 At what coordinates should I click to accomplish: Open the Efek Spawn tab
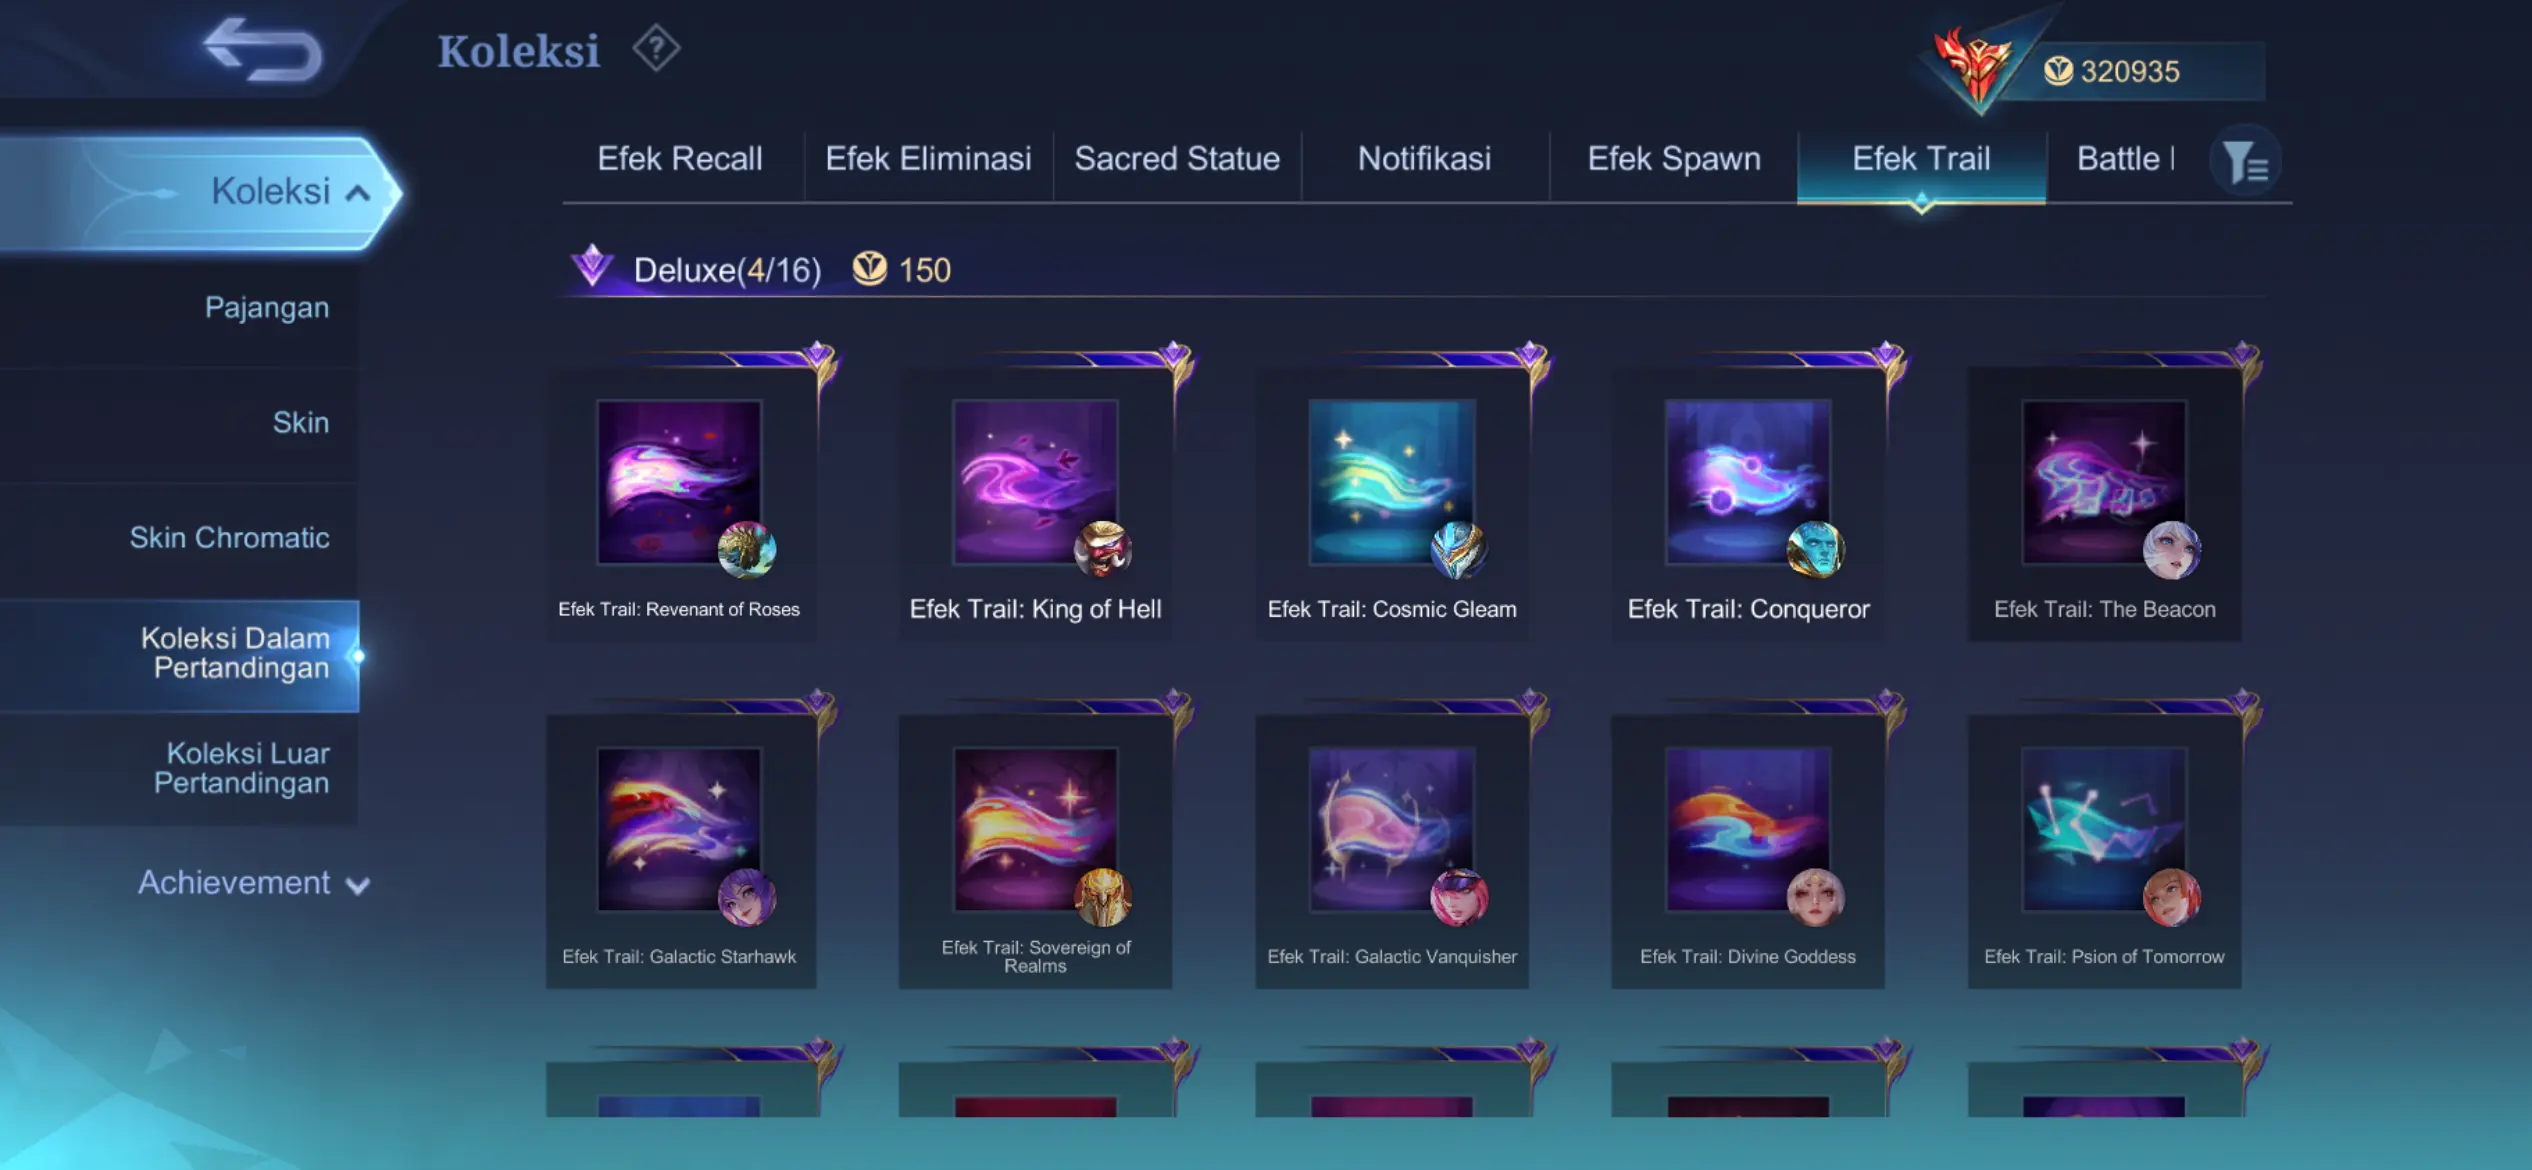pos(1674,159)
